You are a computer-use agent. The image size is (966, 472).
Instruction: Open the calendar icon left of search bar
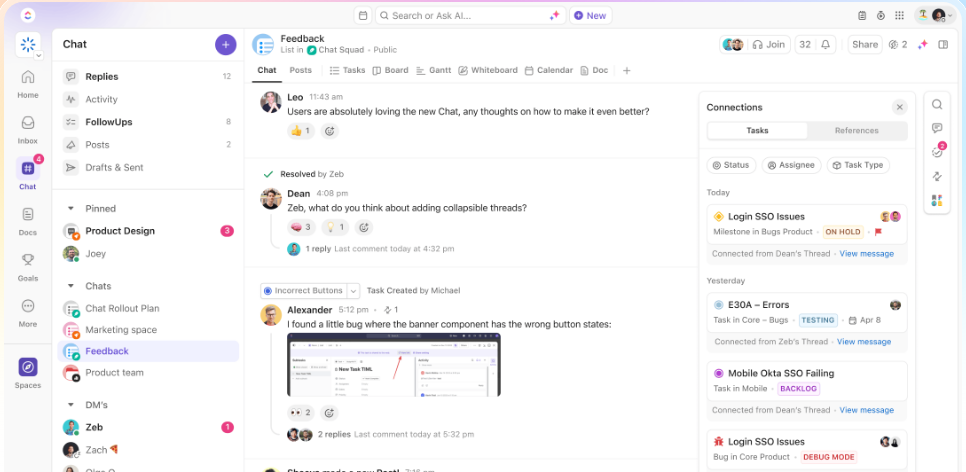pyautogui.click(x=363, y=15)
